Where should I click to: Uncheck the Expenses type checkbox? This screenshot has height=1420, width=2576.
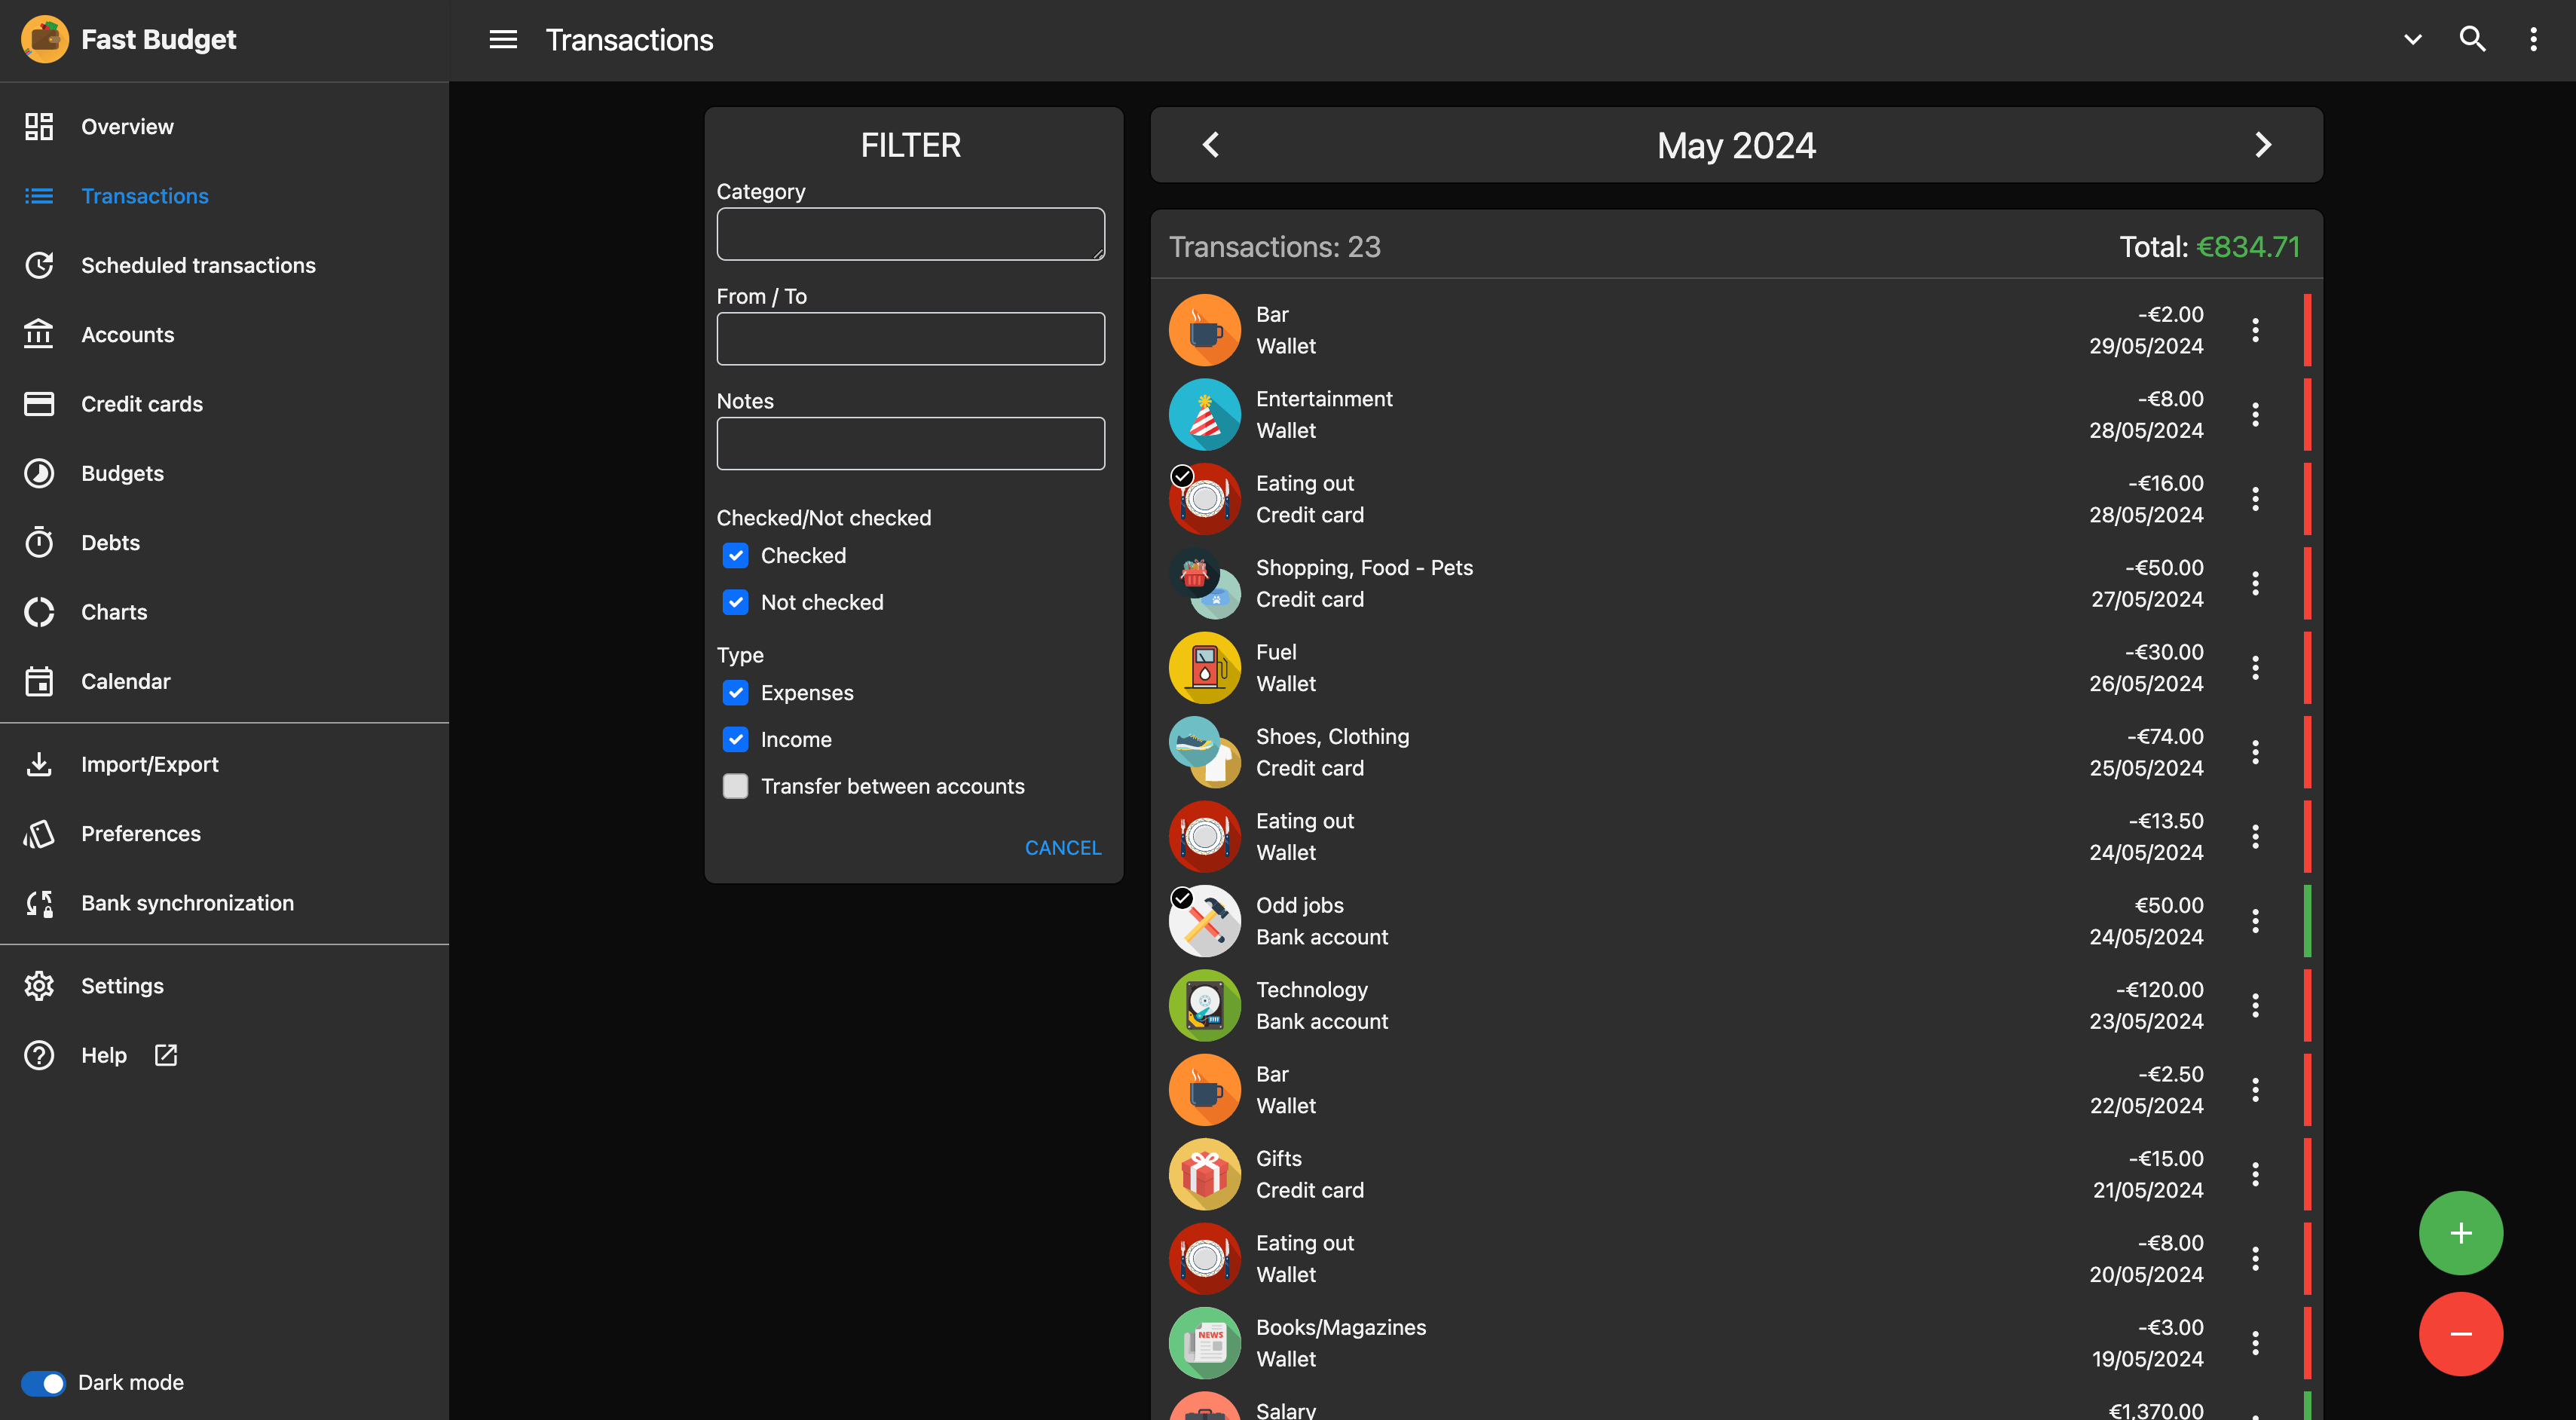point(735,692)
